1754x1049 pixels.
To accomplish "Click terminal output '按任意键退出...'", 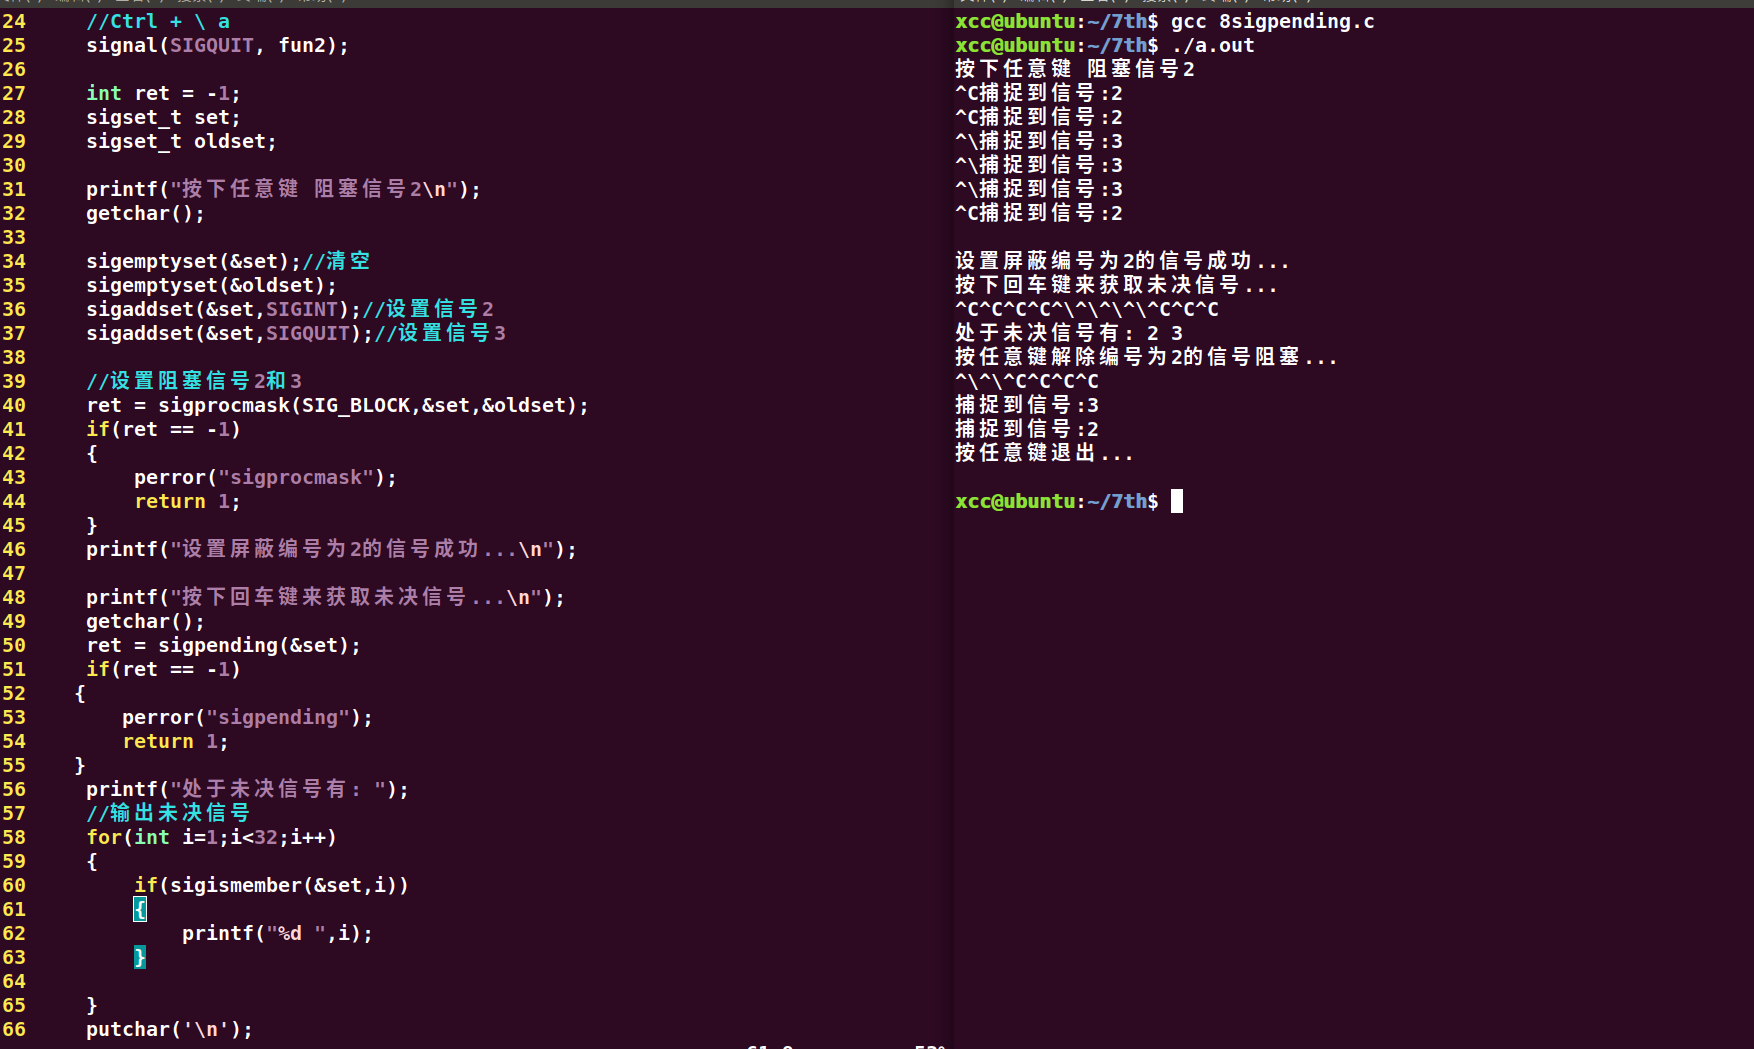I will click(x=1044, y=453).
